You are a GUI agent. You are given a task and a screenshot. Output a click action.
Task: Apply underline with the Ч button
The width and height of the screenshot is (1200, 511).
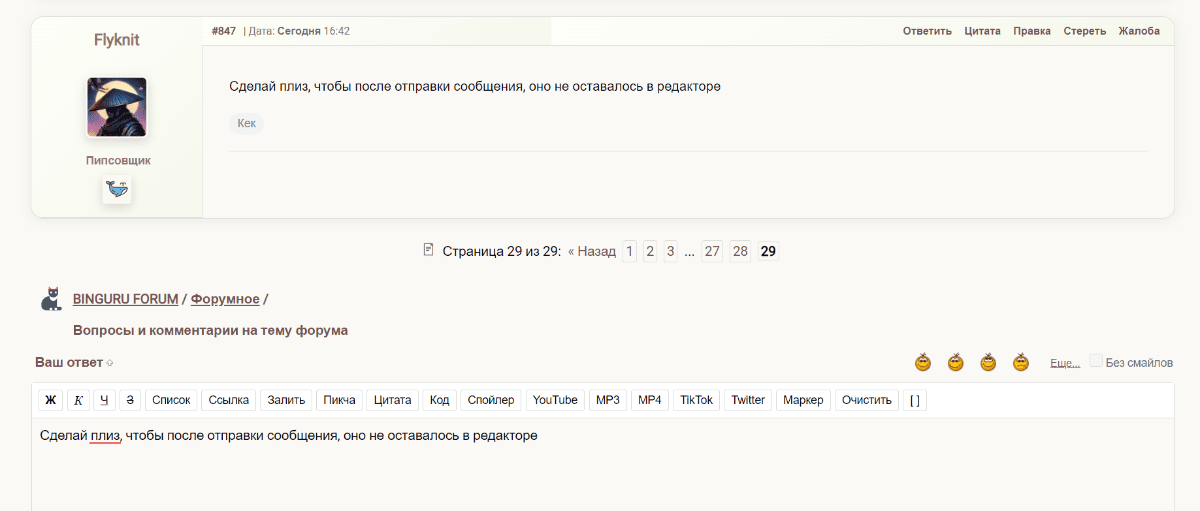(104, 400)
